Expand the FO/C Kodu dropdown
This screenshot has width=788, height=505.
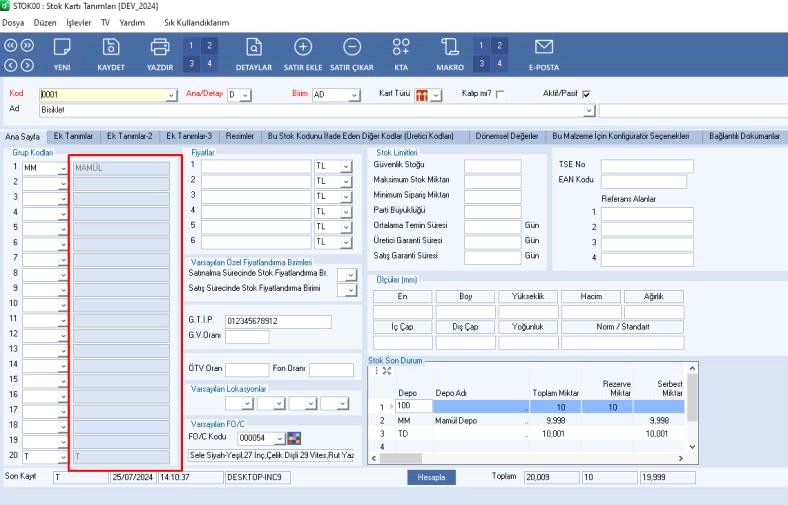pyautogui.click(x=278, y=438)
